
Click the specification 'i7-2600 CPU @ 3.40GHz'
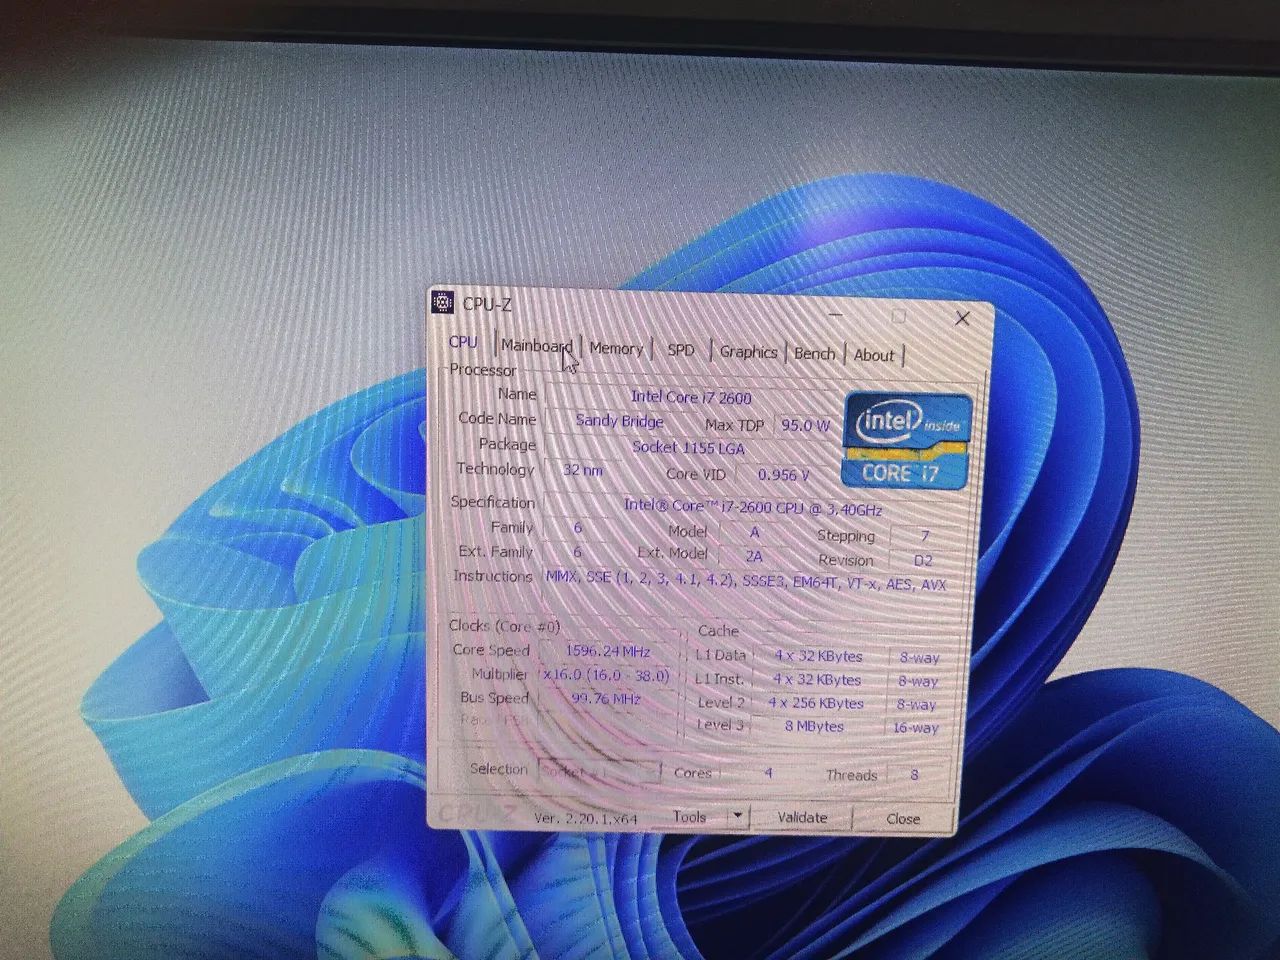click(x=753, y=508)
